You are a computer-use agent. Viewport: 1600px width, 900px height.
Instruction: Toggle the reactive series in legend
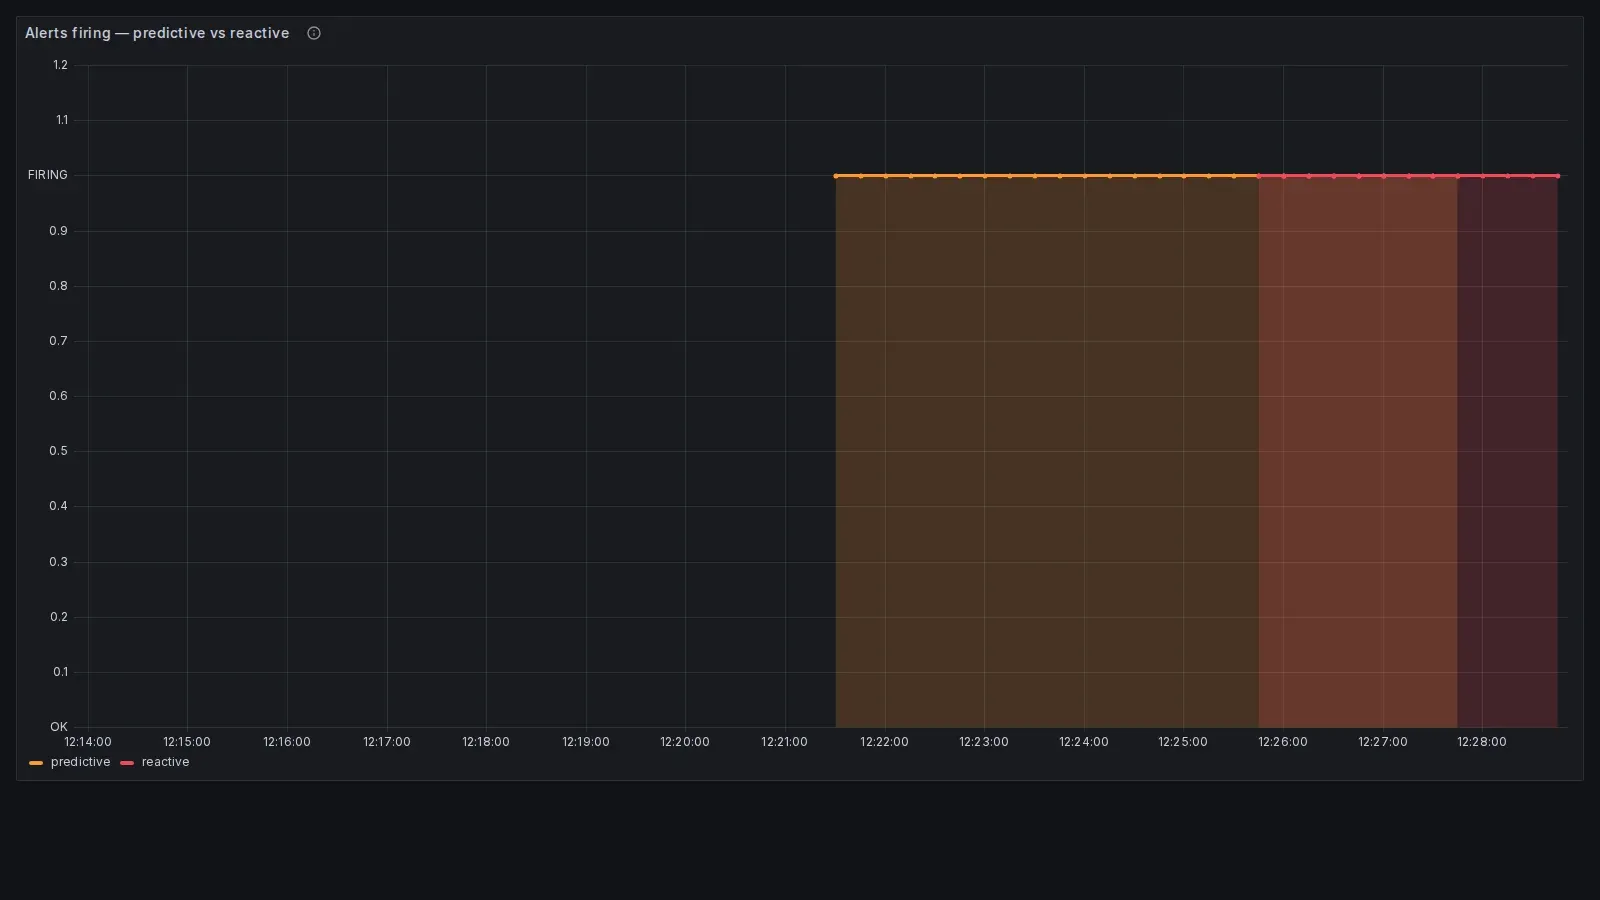(165, 762)
